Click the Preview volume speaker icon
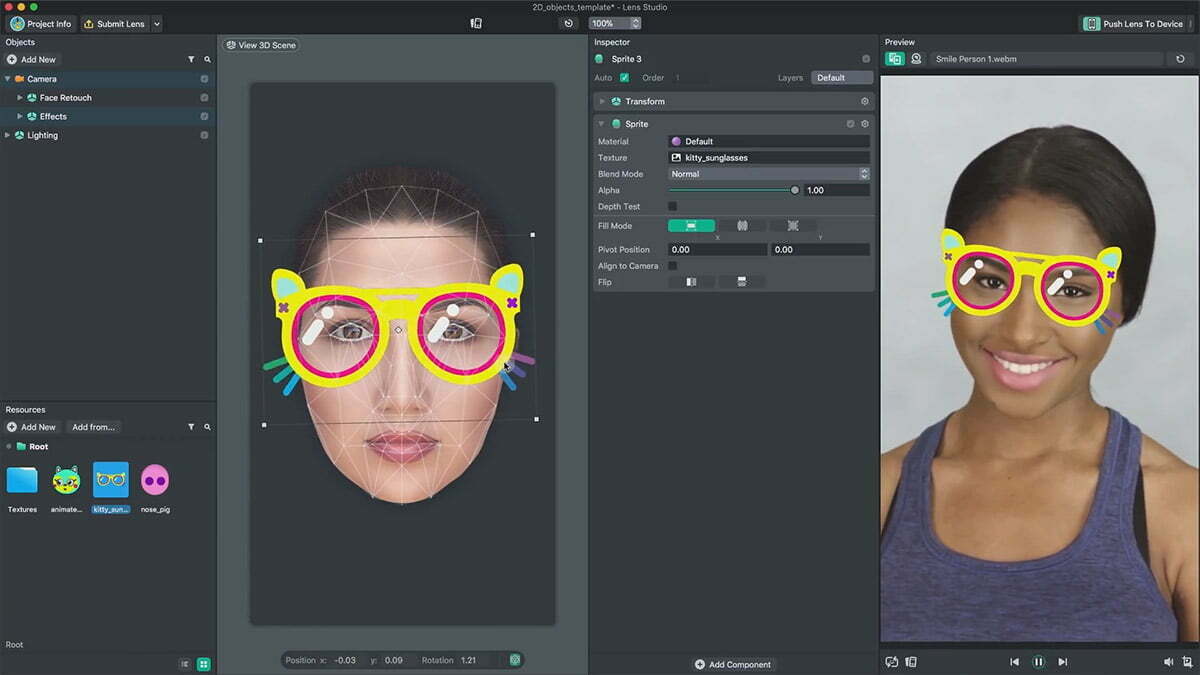The image size is (1200, 675). coord(1168,661)
